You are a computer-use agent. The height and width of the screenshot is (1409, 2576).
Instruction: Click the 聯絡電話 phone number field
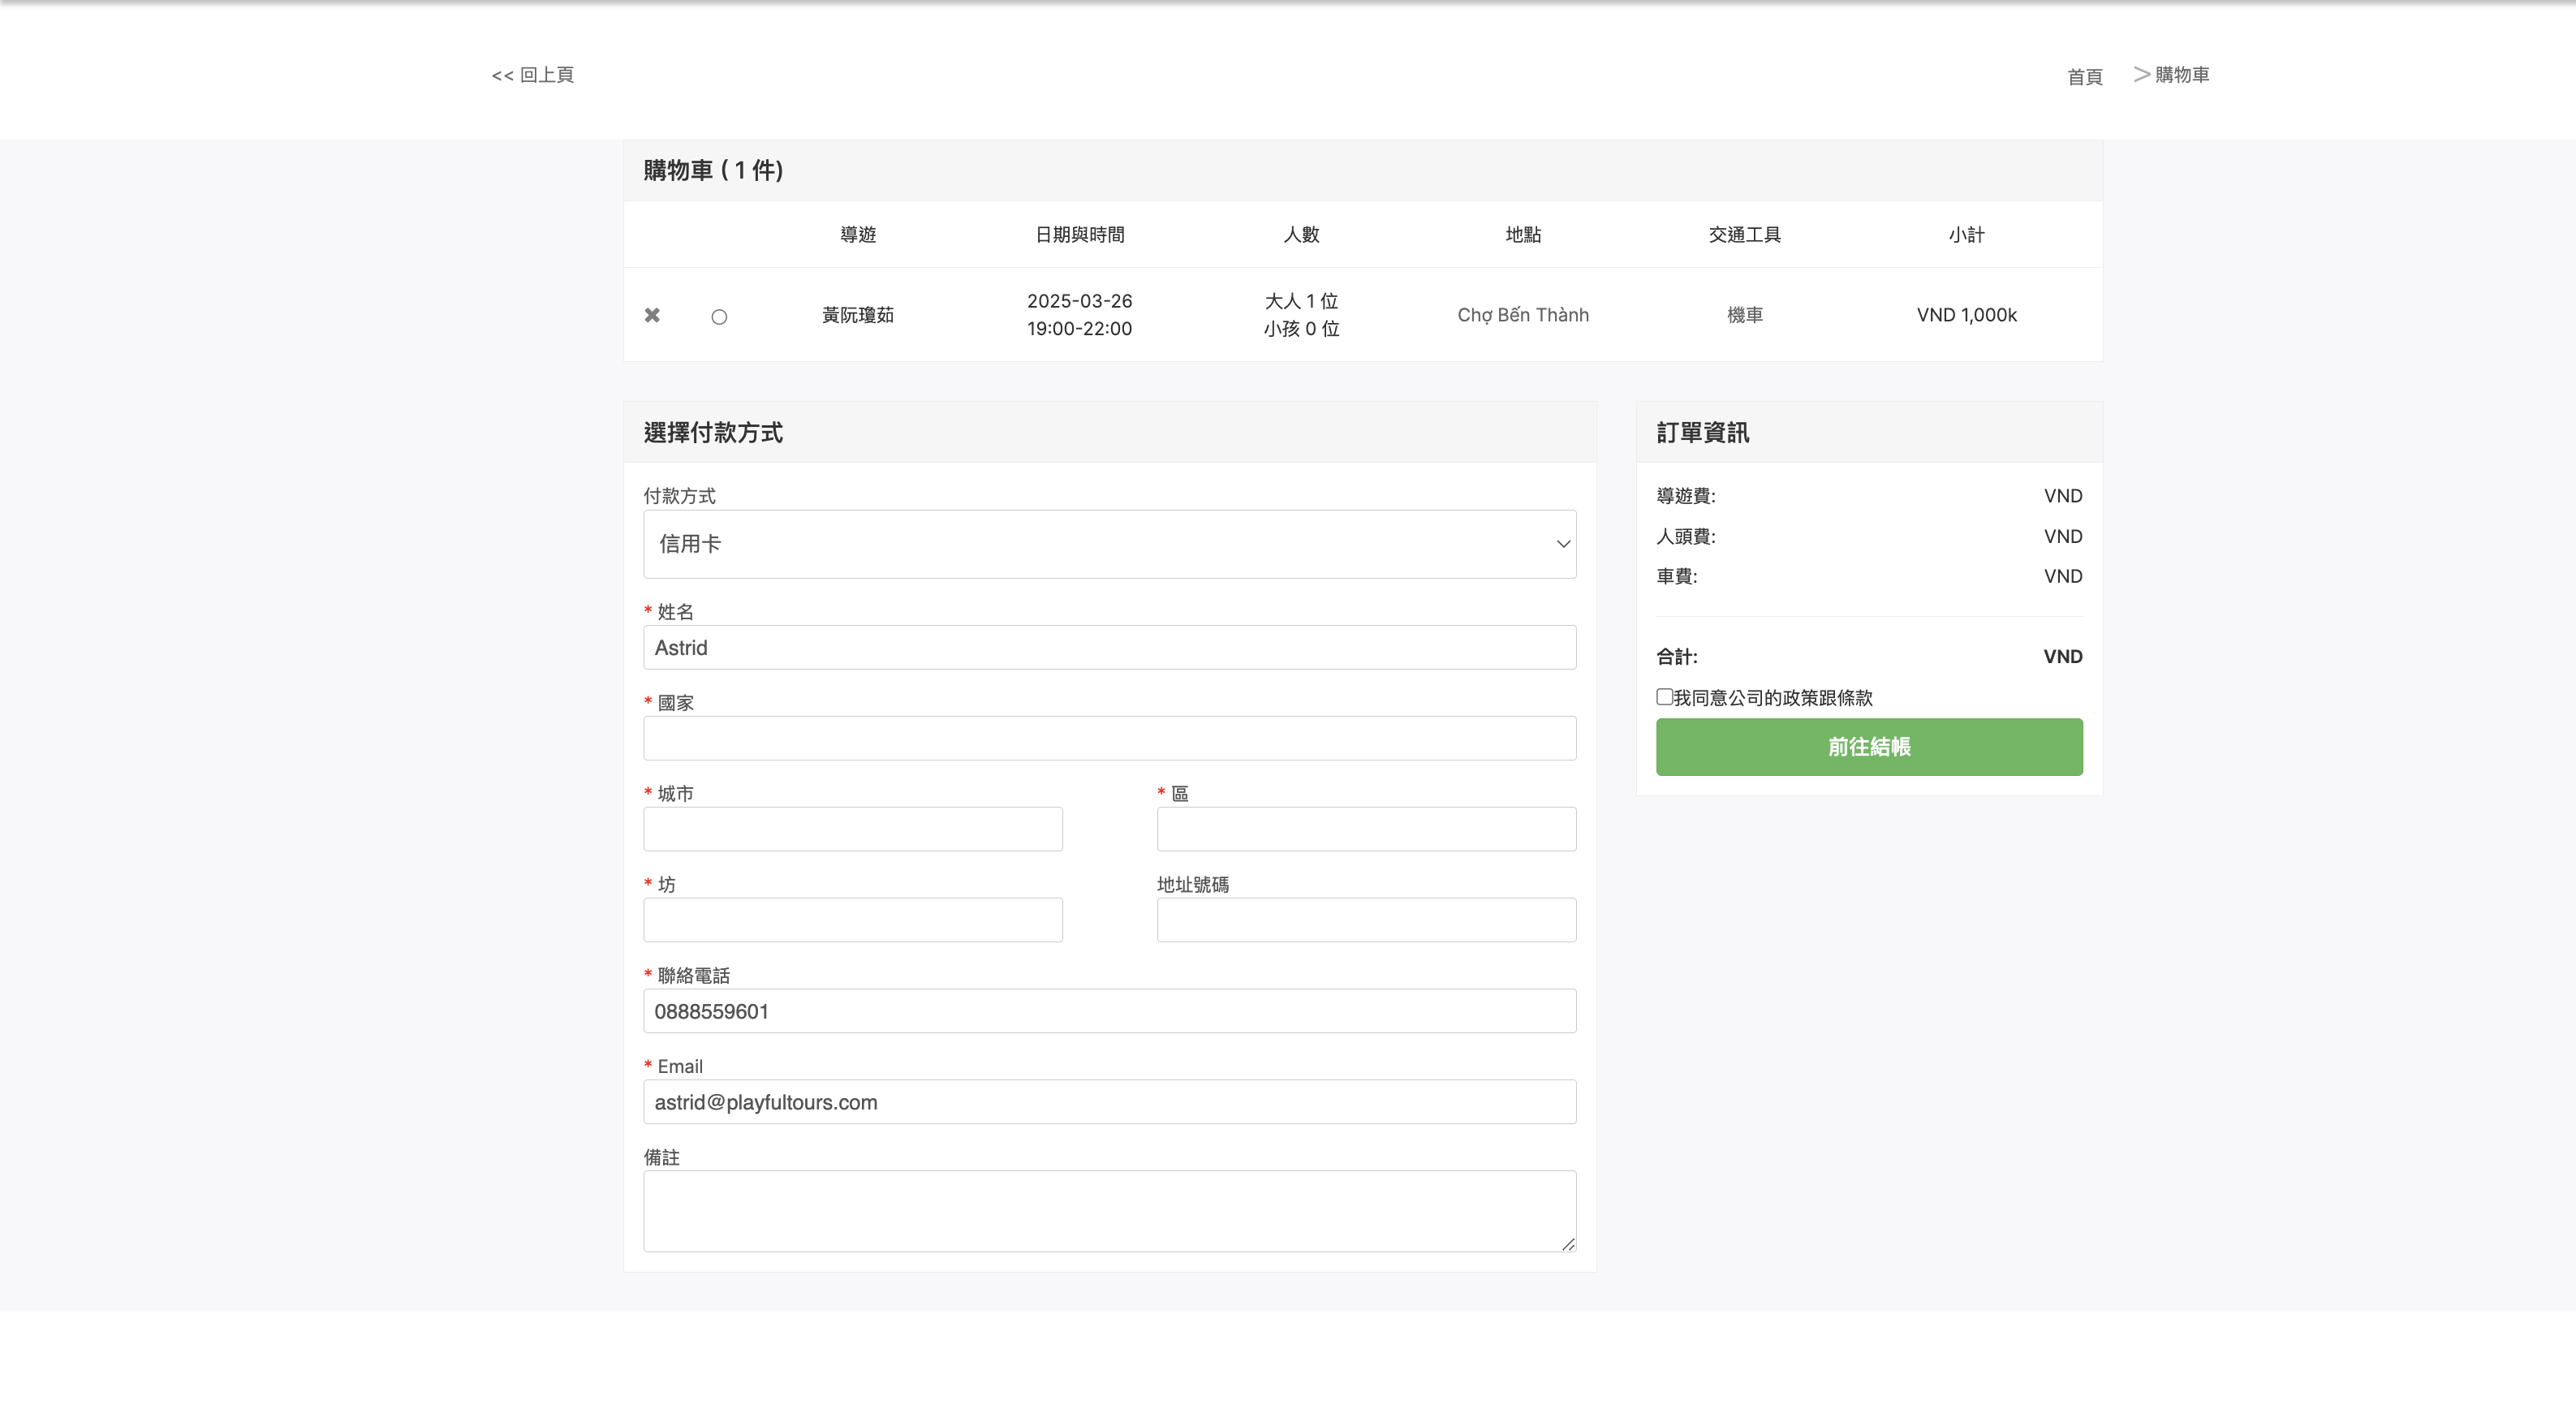coord(1109,1012)
